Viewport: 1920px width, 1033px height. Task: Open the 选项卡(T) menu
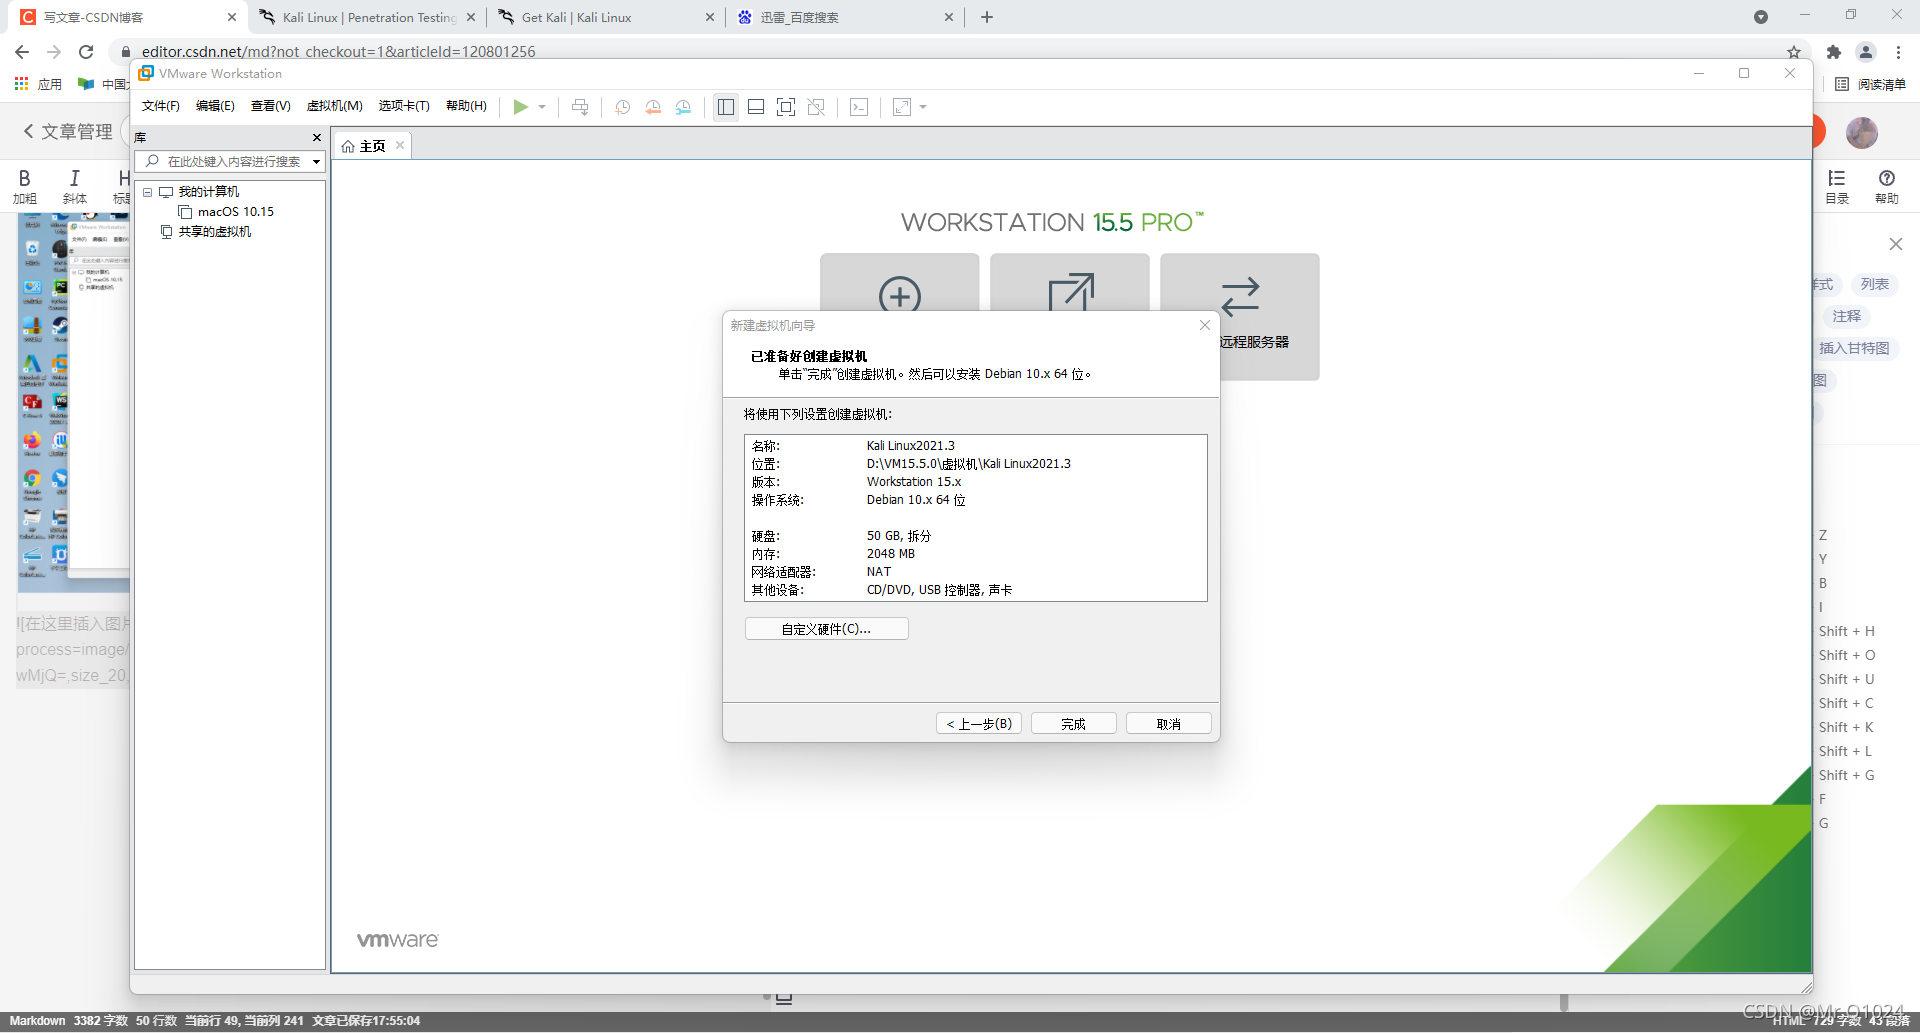tap(404, 106)
